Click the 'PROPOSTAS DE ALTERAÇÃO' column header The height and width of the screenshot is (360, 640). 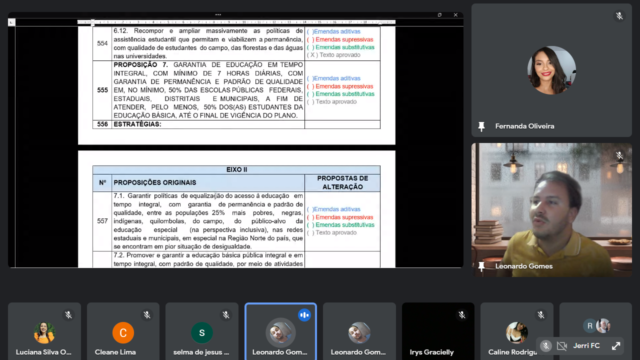pos(342,183)
